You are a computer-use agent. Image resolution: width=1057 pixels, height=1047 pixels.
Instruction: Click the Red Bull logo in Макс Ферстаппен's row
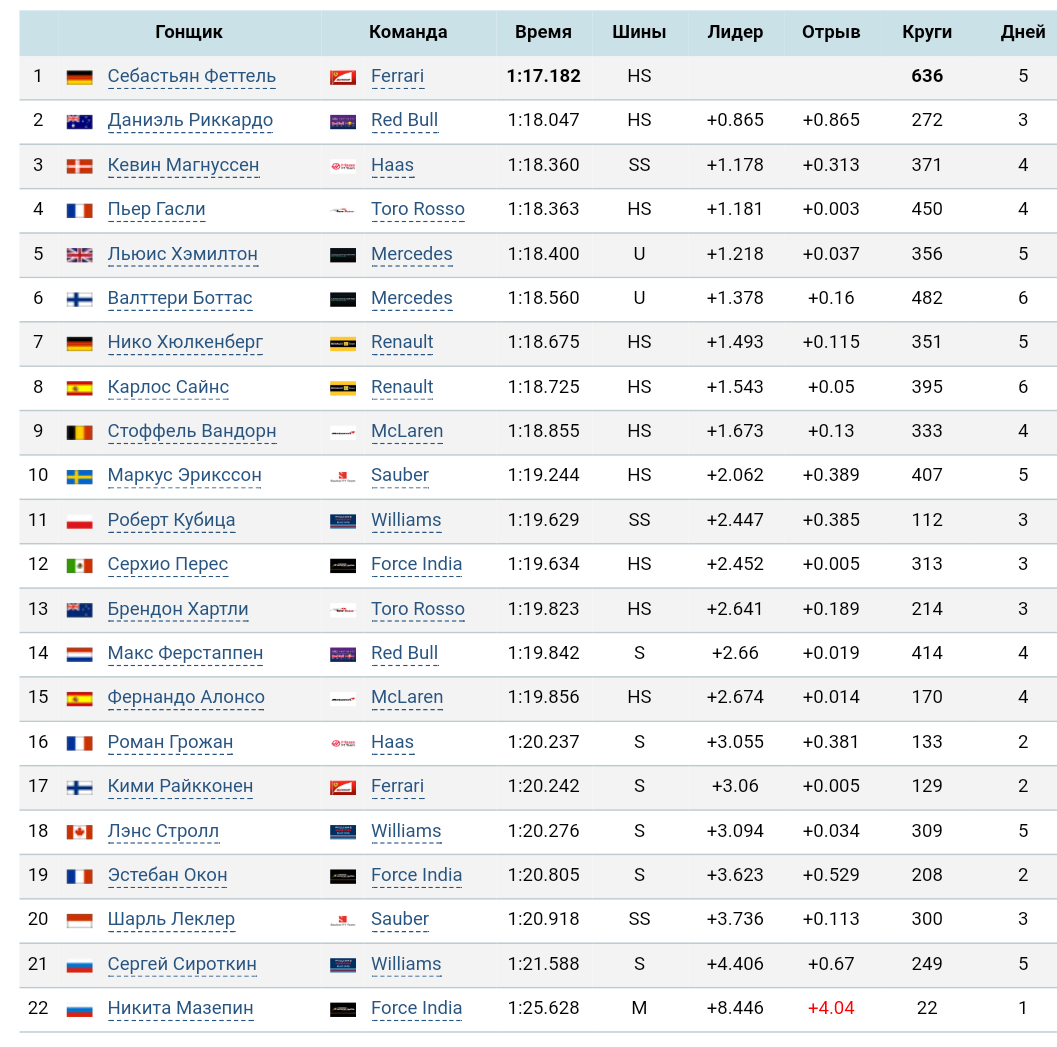point(343,654)
